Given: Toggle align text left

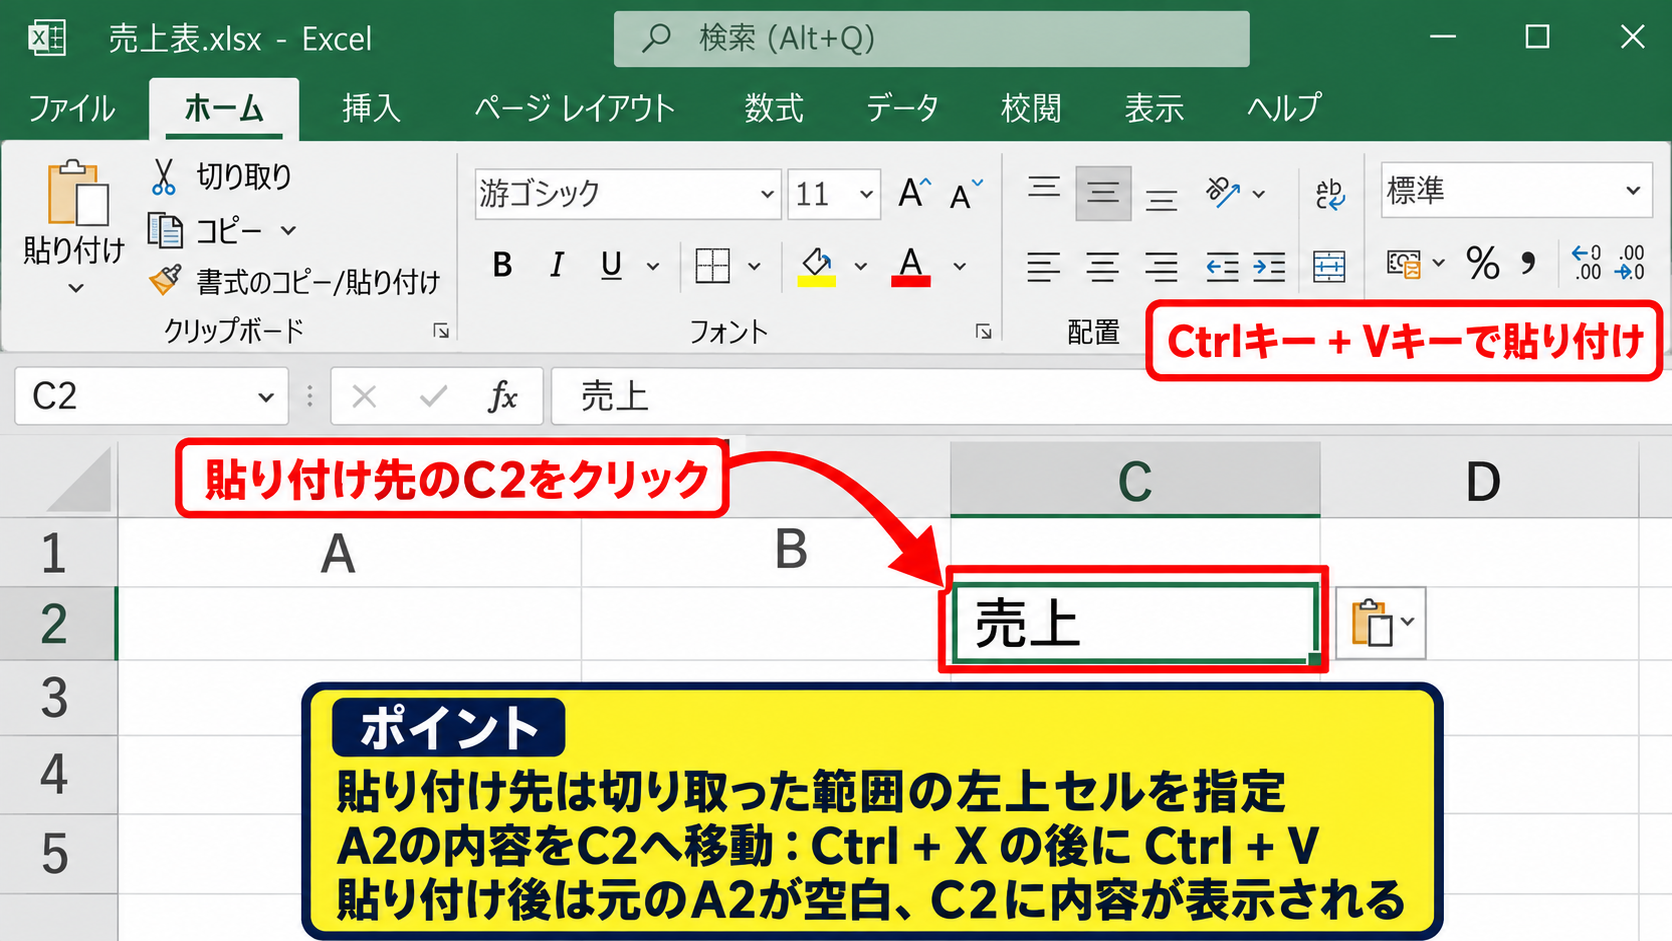Looking at the screenshot, I should coord(1044,267).
